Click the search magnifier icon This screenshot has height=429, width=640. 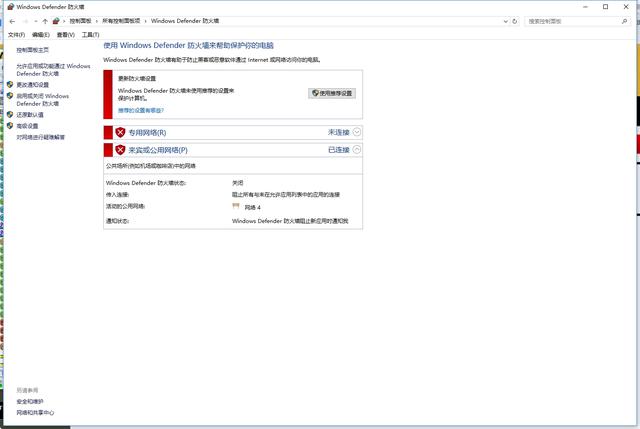click(x=624, y=21)
